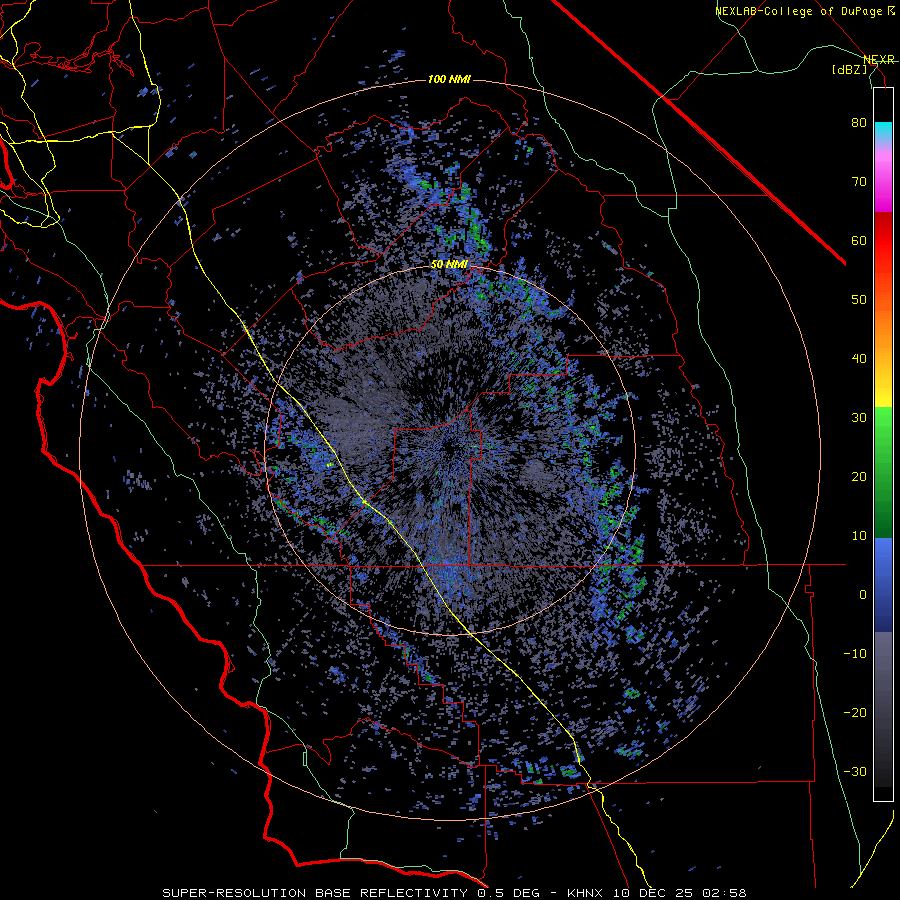Click the 20 dBZ legend value
900x900 pixels.
coord(859,477)
